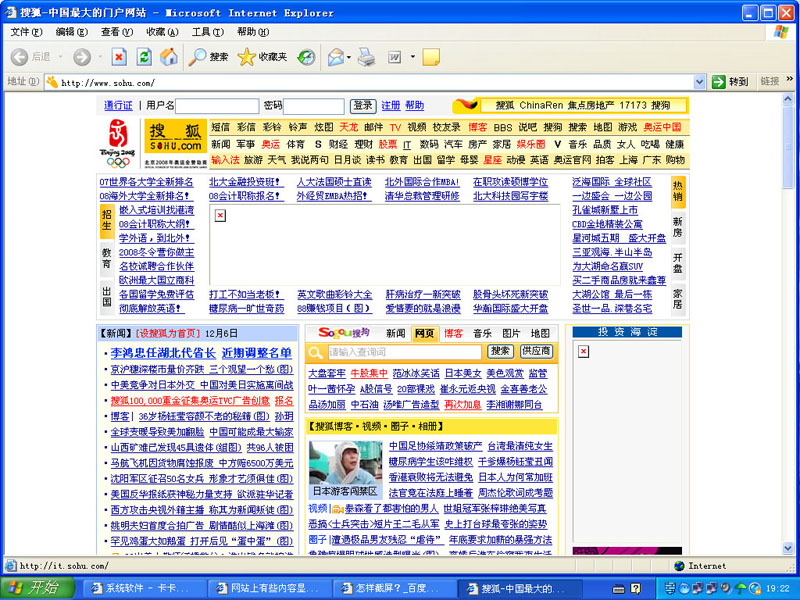
Task: Click the Mail envelope toolbar icon
Action: [335, 57]
